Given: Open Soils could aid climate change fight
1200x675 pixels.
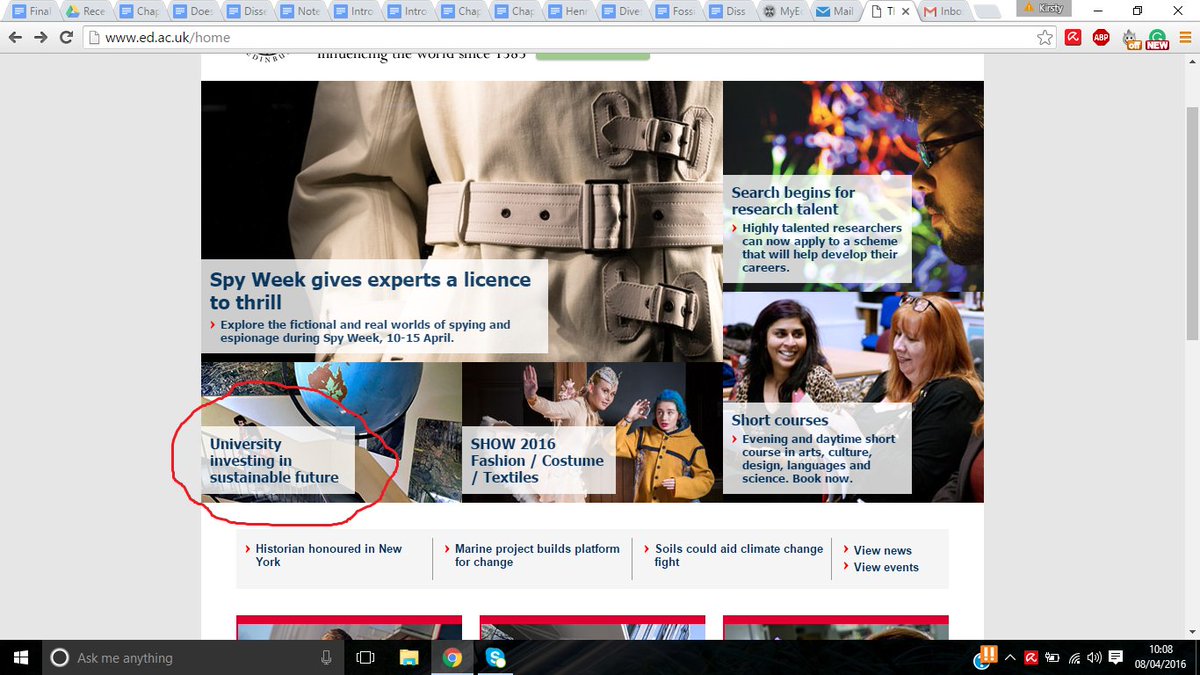Looking at the screenshot, I should coord(739,555).
